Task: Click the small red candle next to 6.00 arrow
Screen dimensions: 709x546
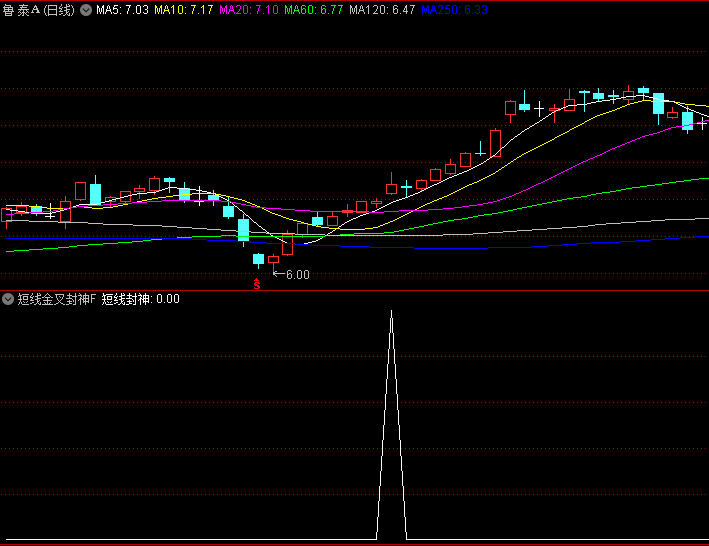Action: click(x=273, y=259)
